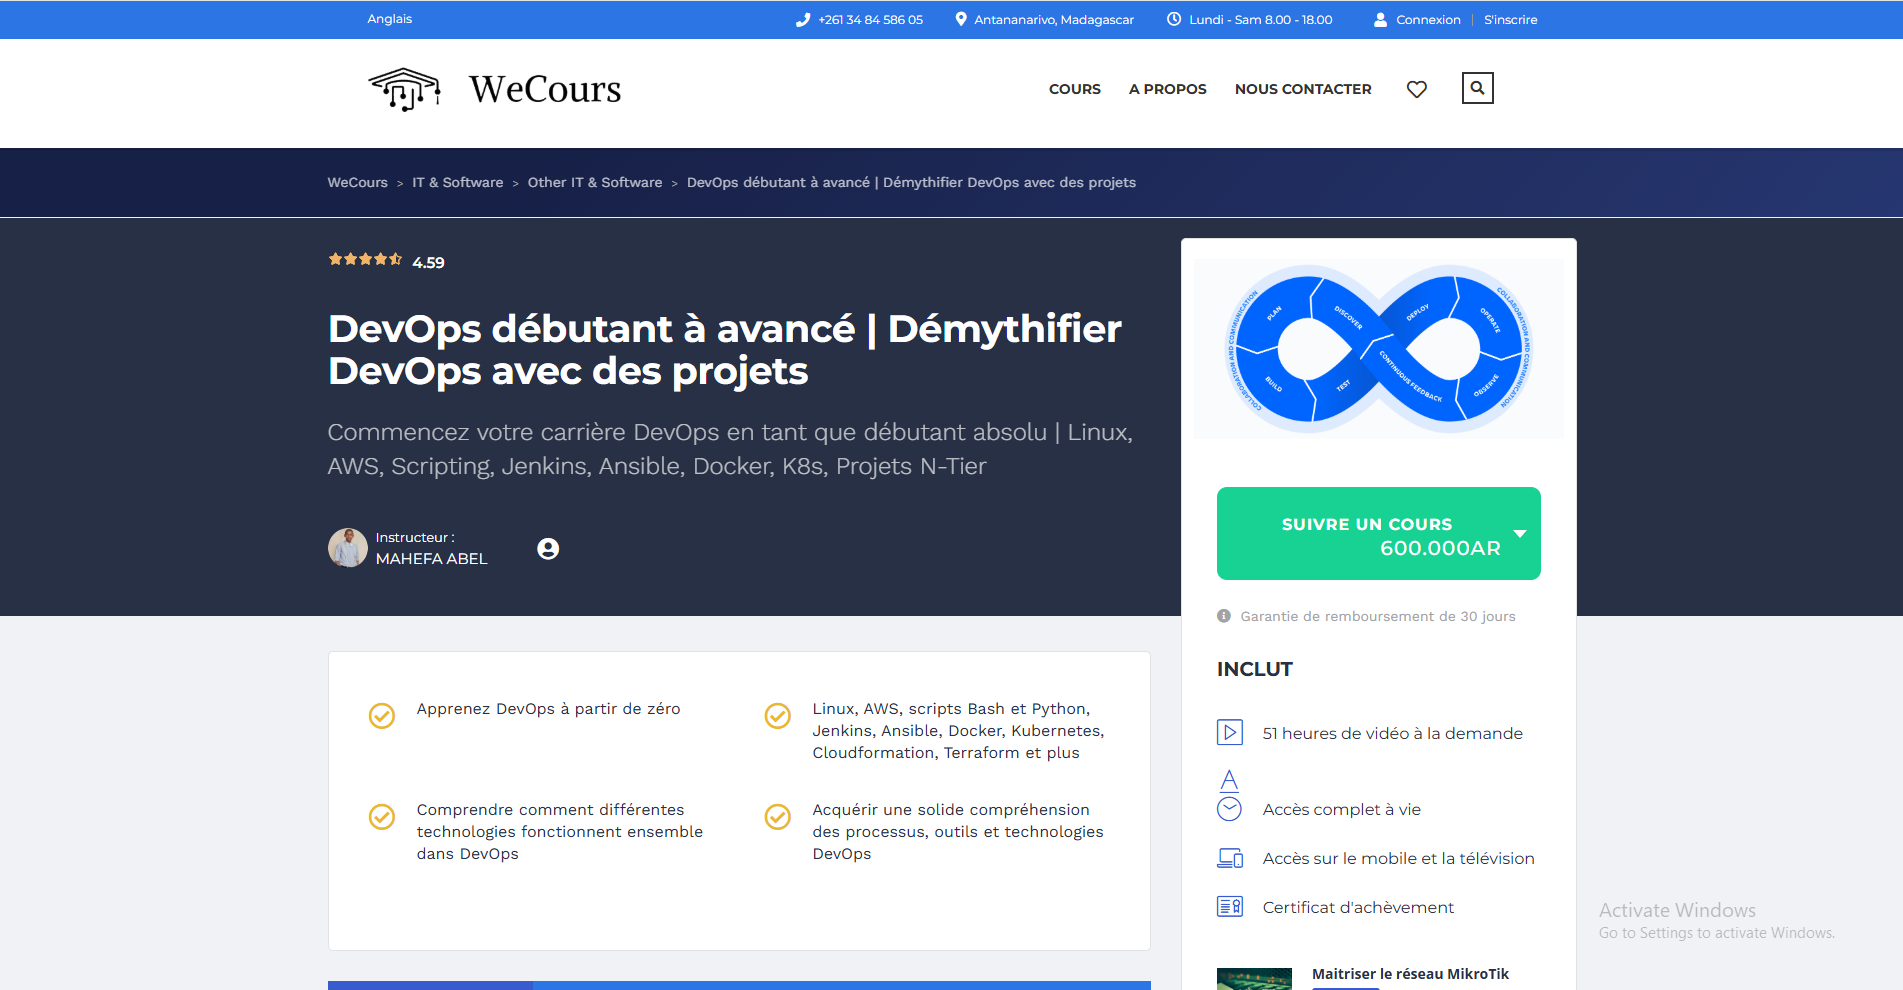This screenshot has width=1903, height=990.
Task: Click checkmark beside Acquérir une solide compréhension
Action: pyautogui.click(x=778, y=817)
